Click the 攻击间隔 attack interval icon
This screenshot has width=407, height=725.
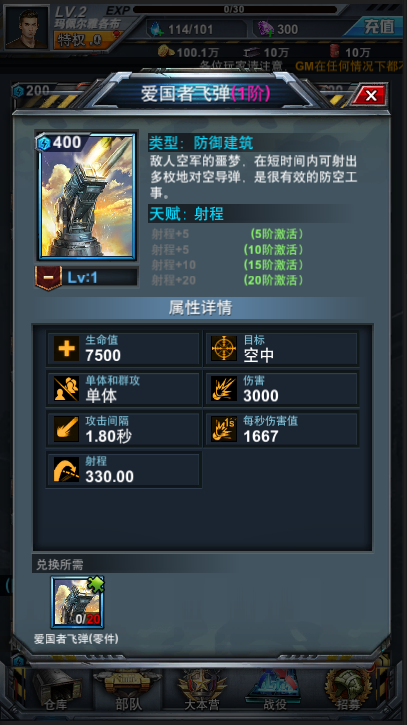tap(67, 429)
